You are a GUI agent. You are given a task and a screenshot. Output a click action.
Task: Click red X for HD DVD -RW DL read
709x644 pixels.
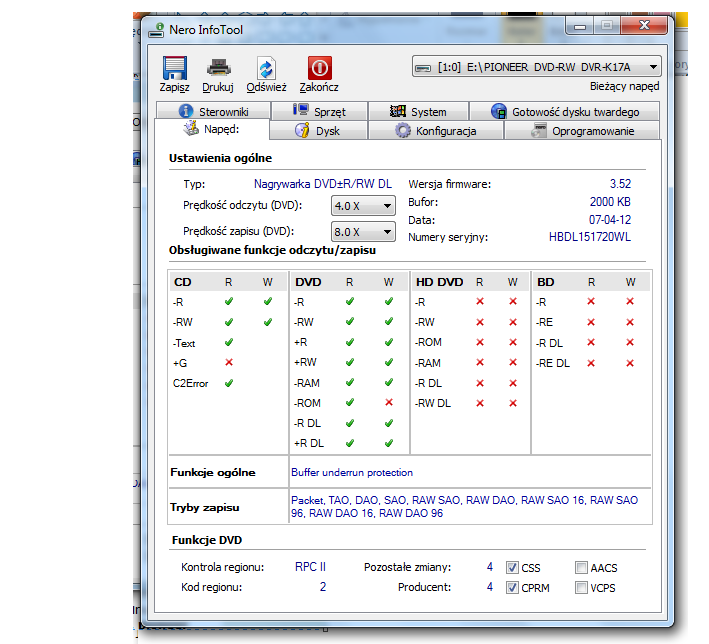[480, 402]
